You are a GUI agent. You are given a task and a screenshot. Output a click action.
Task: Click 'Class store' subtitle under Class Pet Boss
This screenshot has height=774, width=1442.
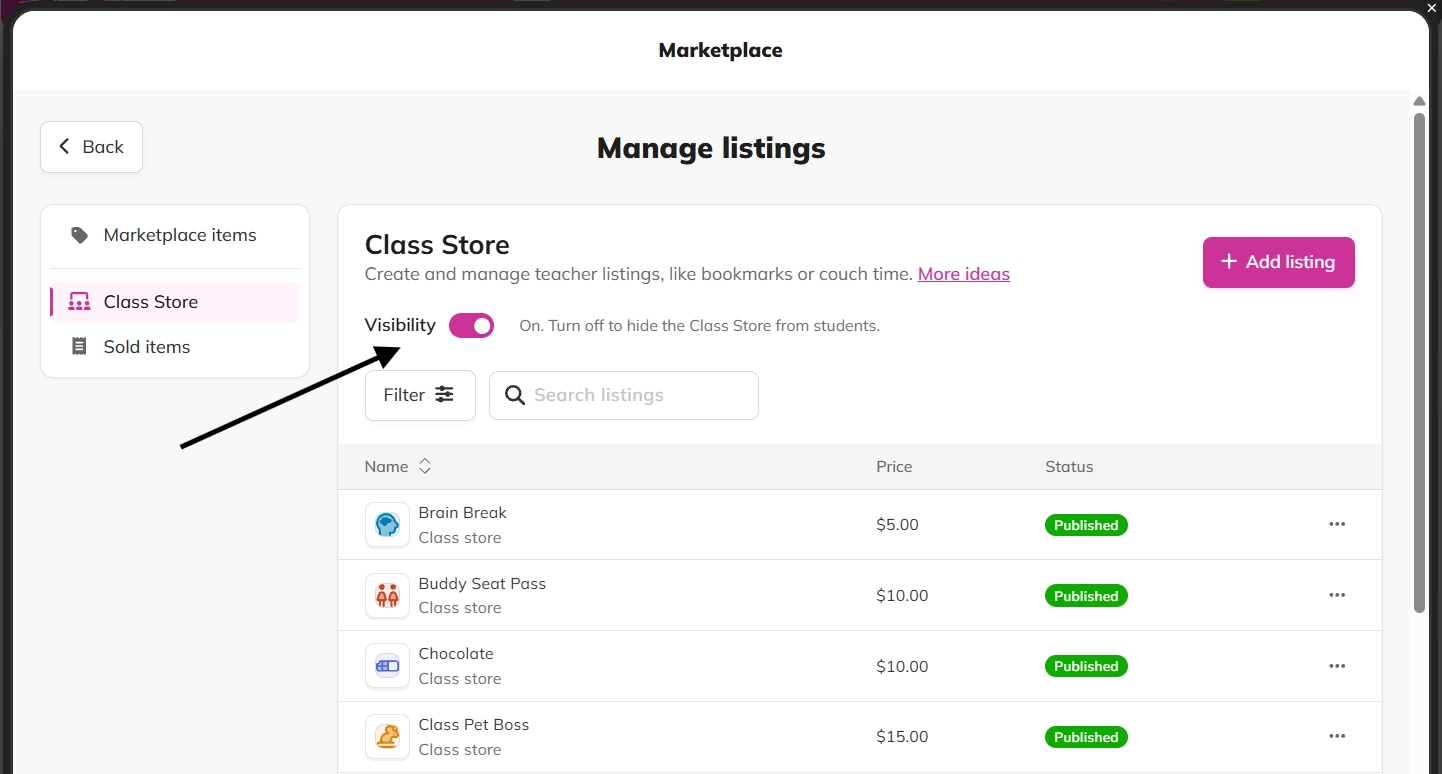pos(460,750)
